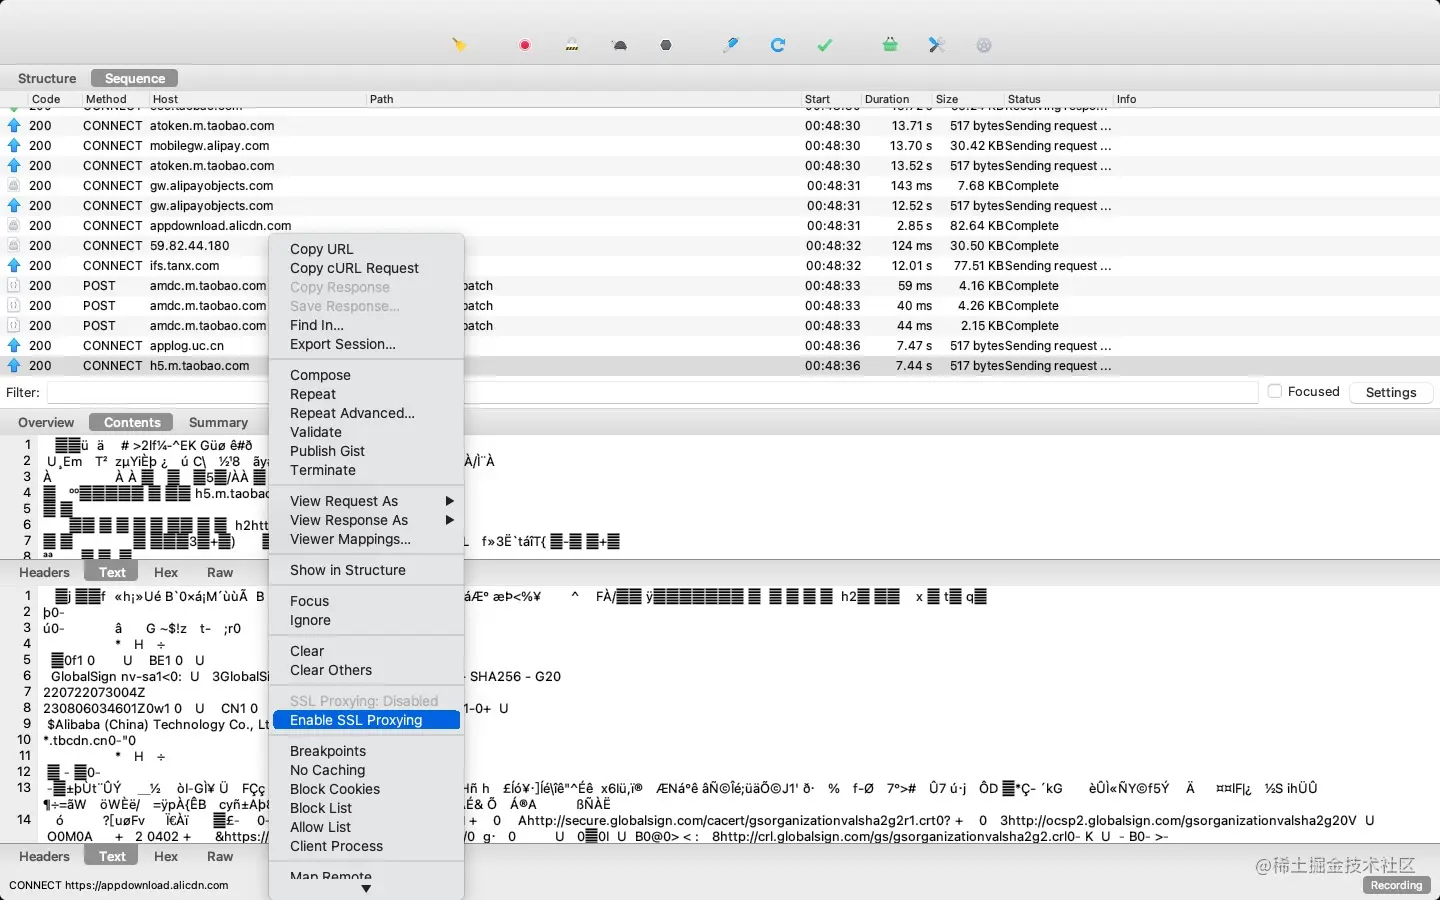Switch to the Structure tab
Viewport: 1440px width, 900px height.
[47, 79]
